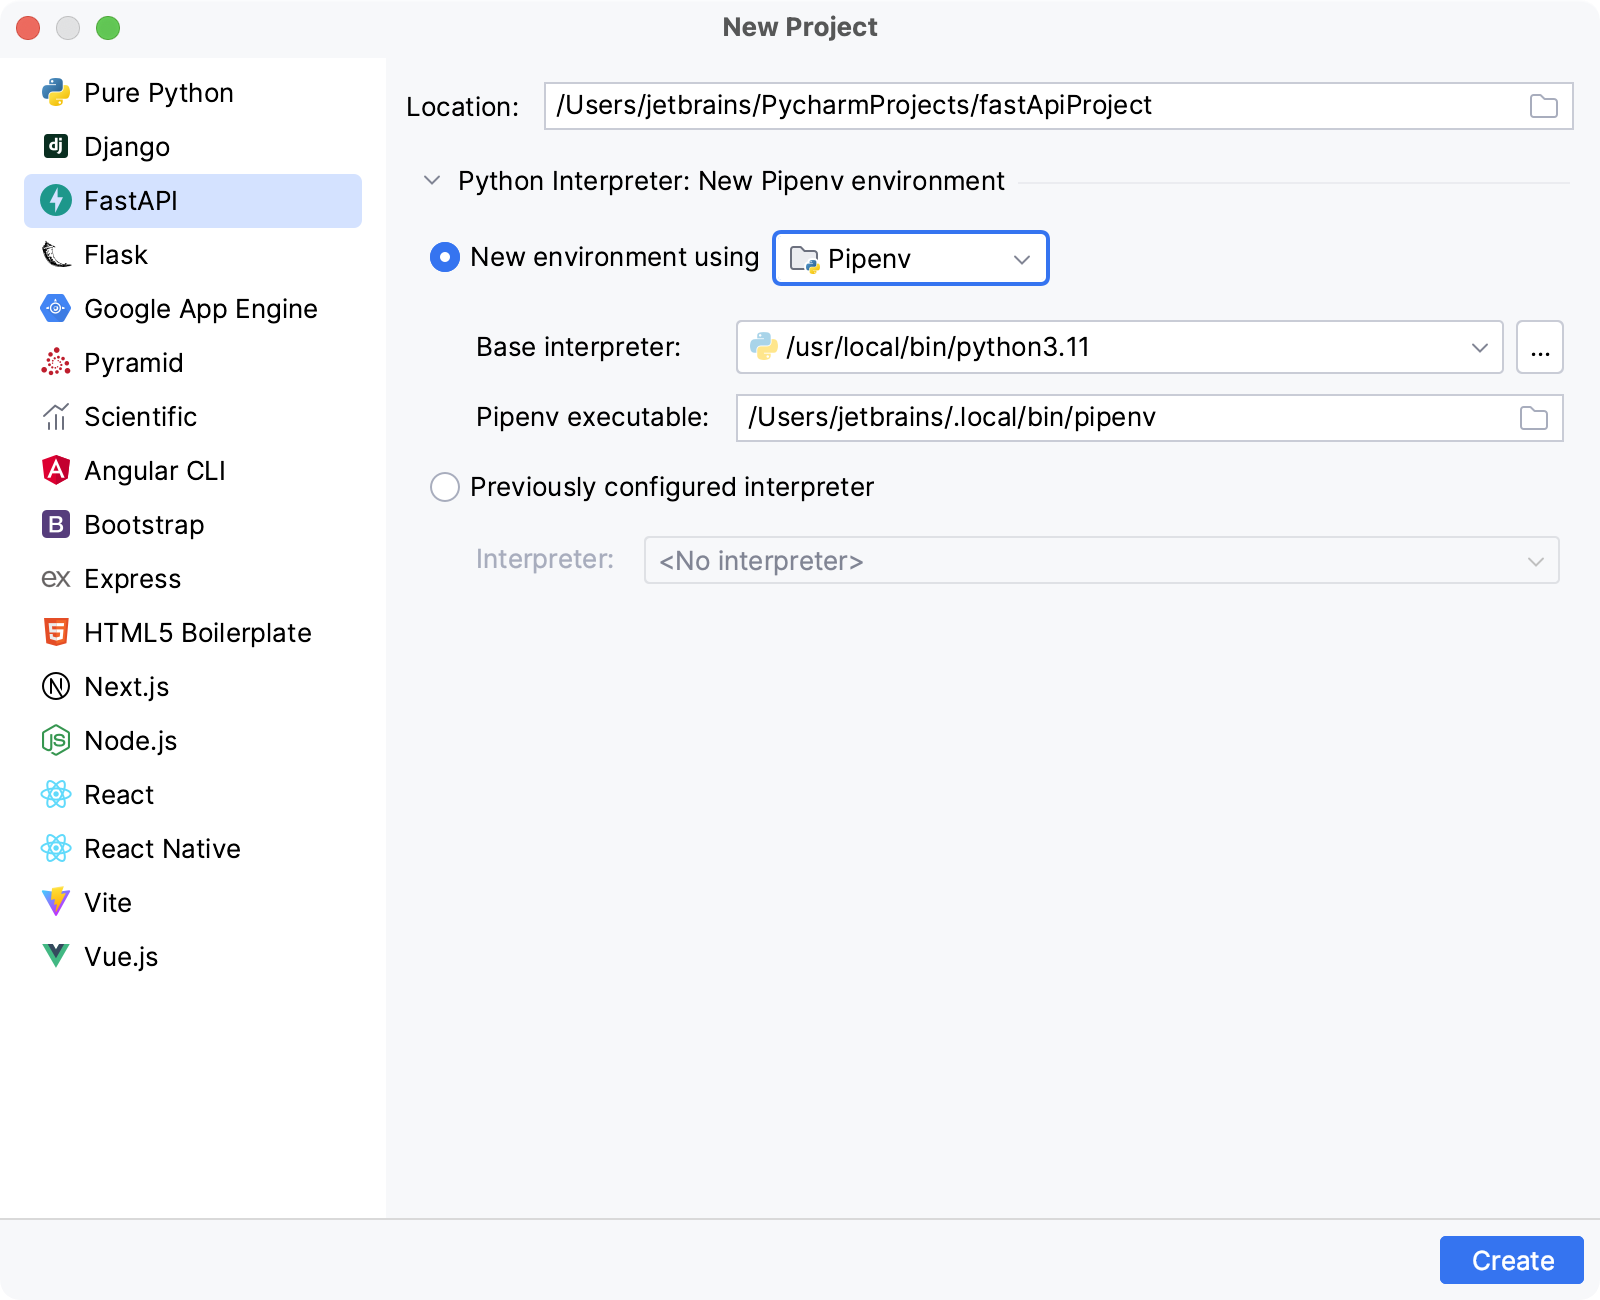Click the Express ex icon
Screen dimensions: 1600x1300
tap(56, 579)
